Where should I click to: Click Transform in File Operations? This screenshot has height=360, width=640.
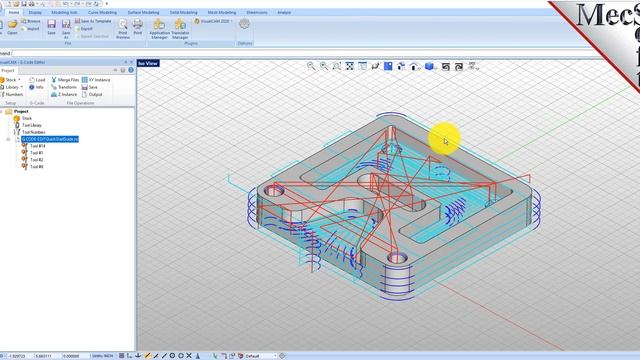point(64,87)
